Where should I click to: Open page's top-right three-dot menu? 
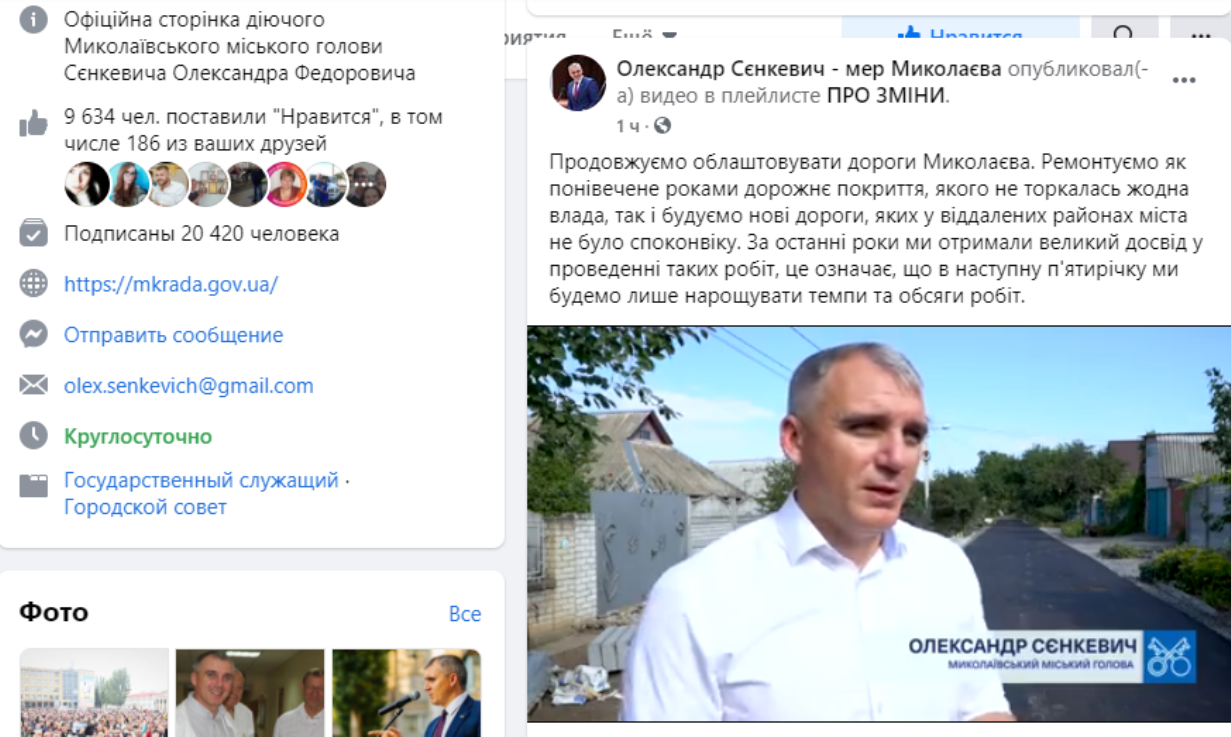(x=1201, y=33)
